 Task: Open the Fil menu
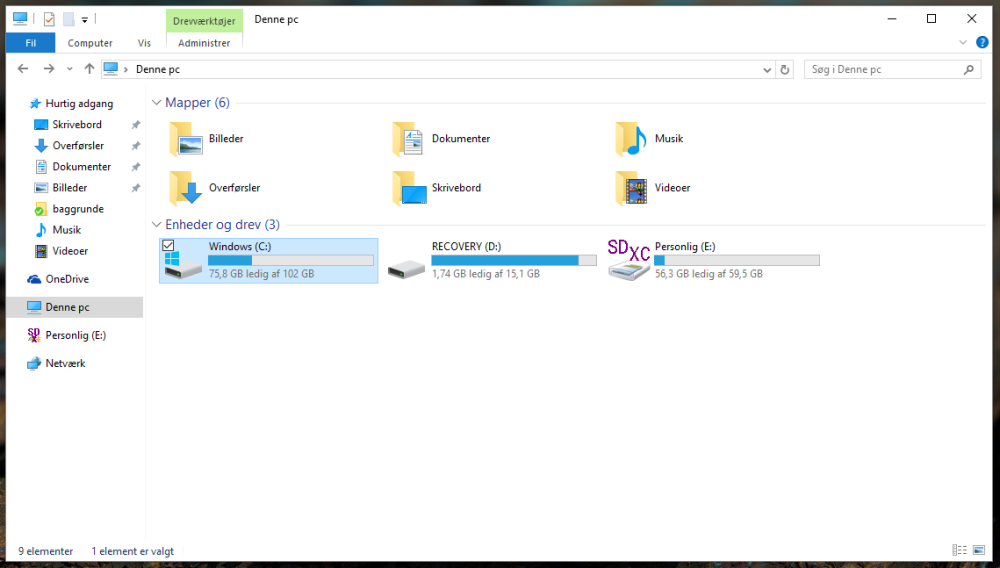tap(31, 43)
